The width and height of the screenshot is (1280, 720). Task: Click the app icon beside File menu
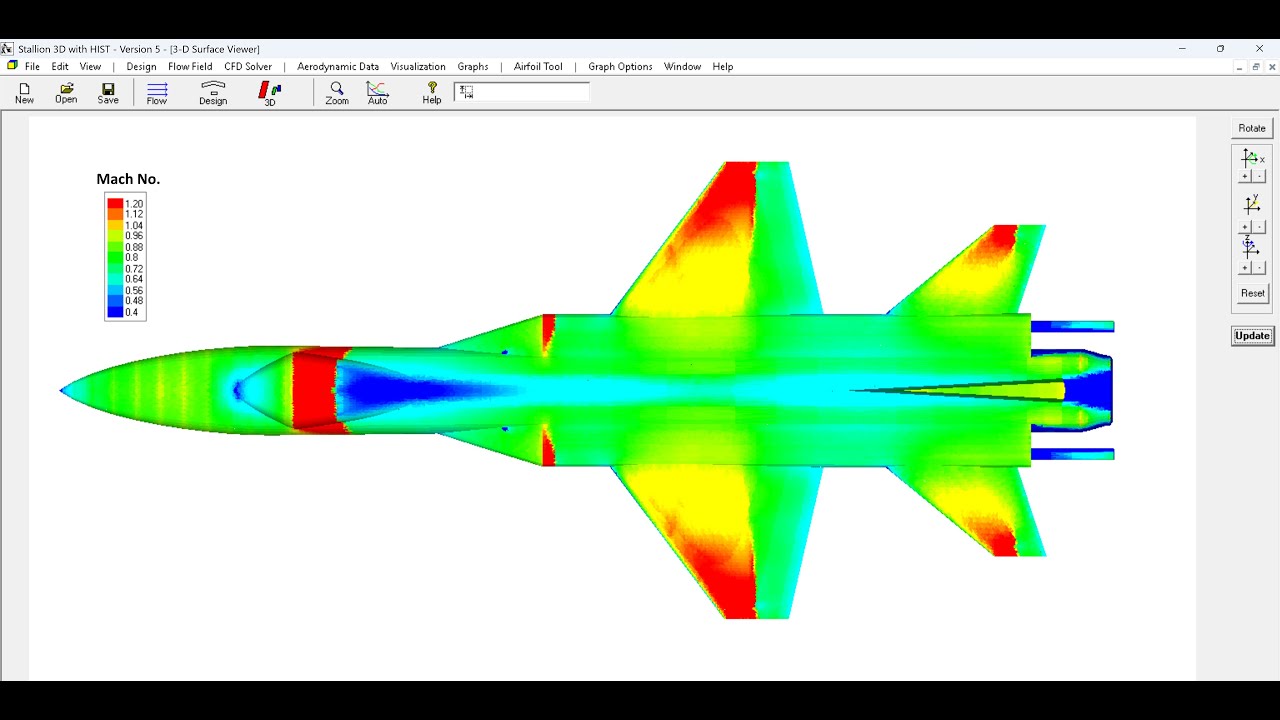coord(12,66)
